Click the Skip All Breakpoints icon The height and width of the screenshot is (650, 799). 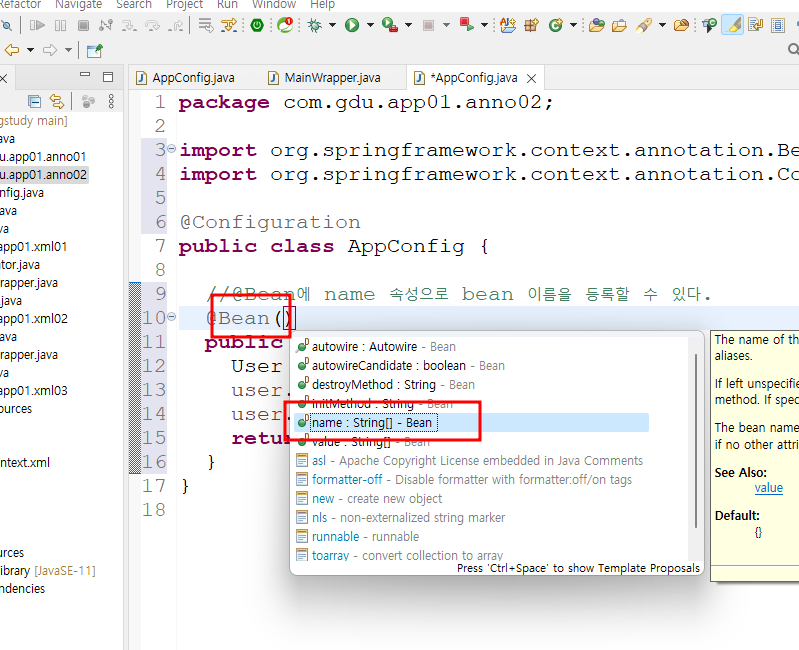point(6,24)
